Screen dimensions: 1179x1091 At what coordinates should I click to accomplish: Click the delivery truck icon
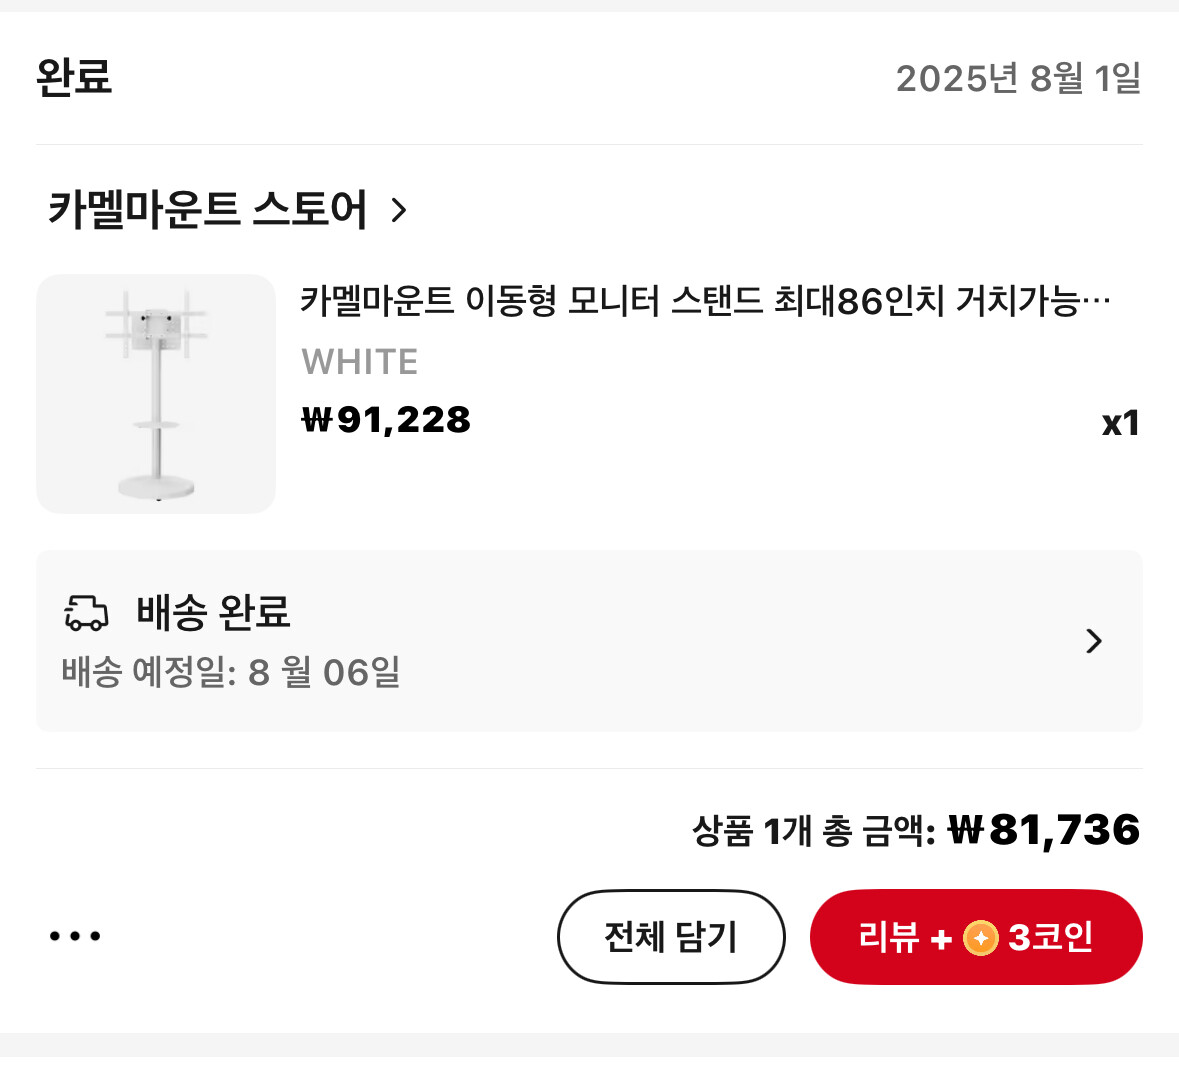[x=86, y=612]
